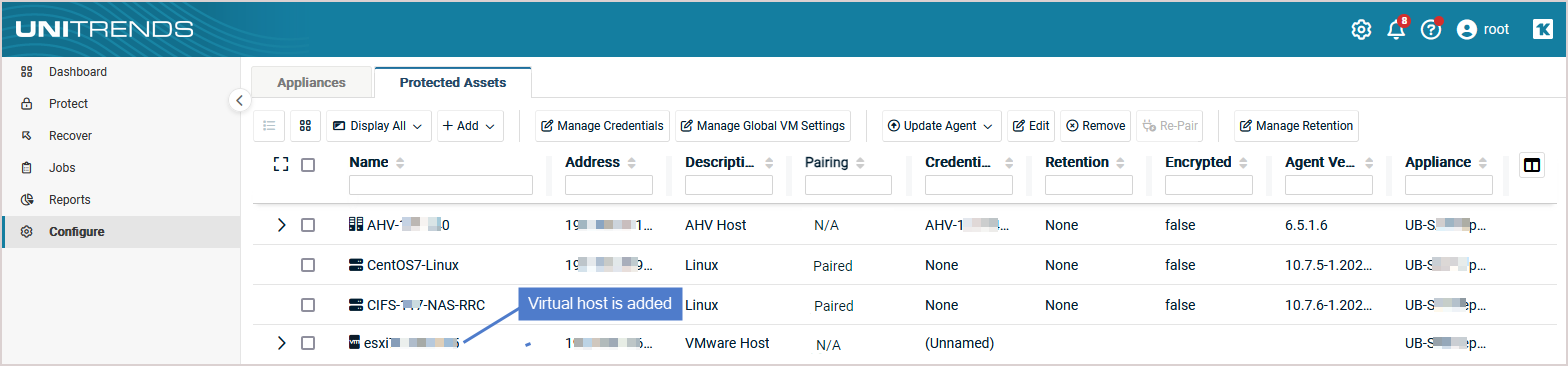
Task: Open the Add dropdown
Action: [470, 126]
